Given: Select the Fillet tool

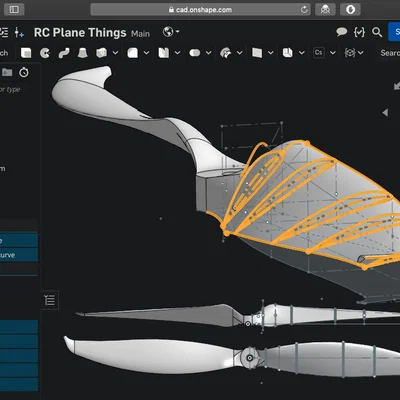Looking at the screenshot, I should click(132, 53).
